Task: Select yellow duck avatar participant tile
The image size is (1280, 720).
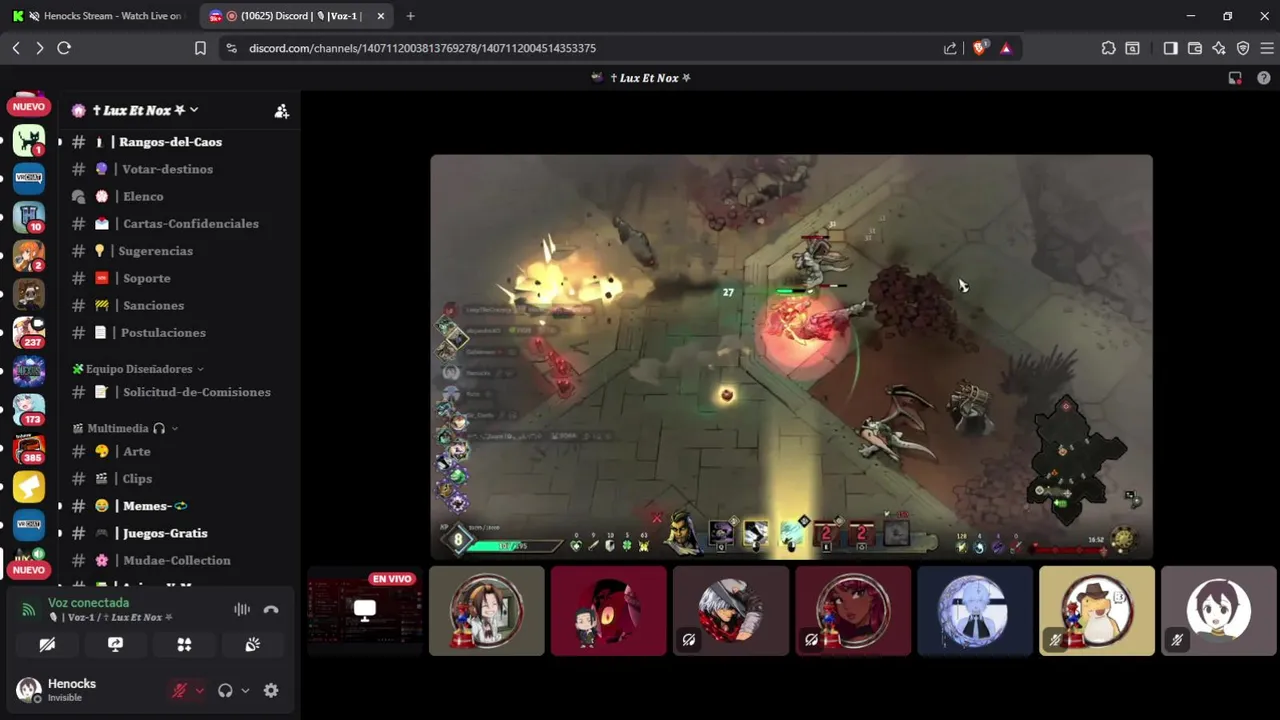Action: tap(1097, 611)
